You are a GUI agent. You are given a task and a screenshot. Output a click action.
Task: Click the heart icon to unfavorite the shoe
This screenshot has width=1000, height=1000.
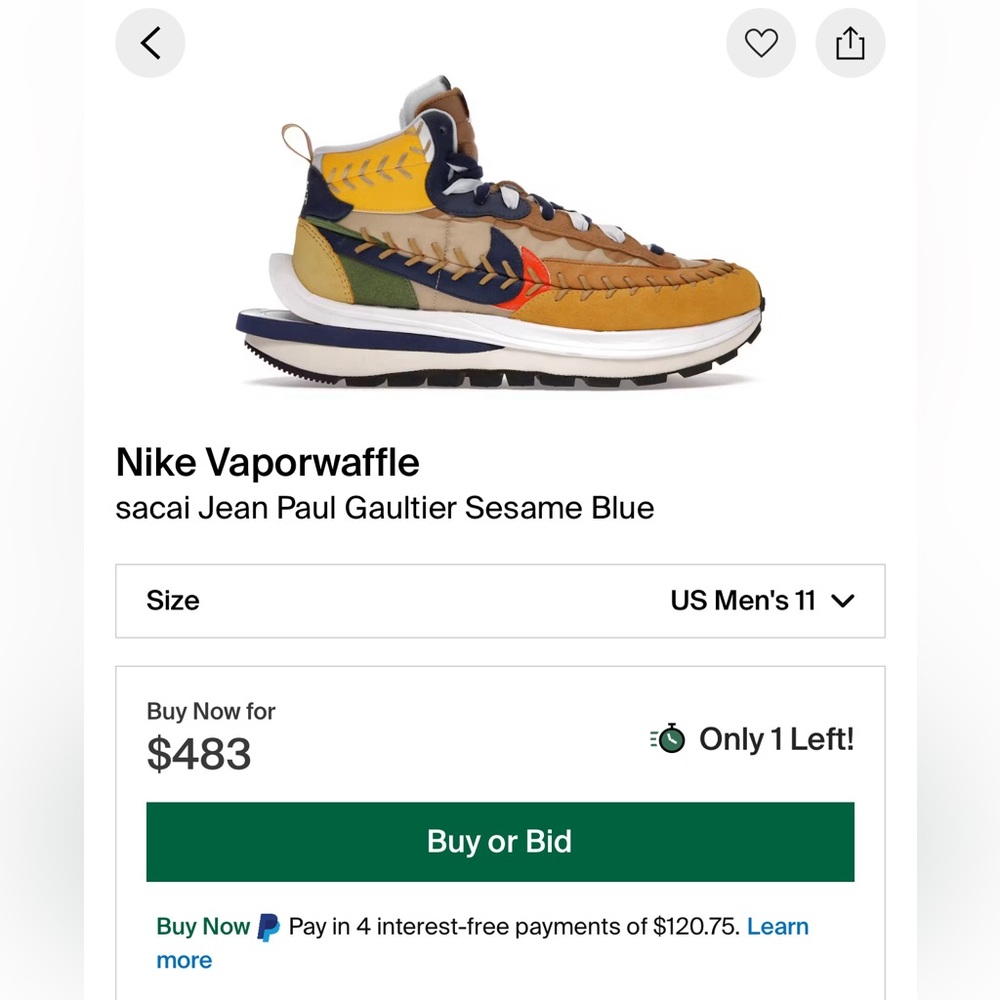click(761, 42)
